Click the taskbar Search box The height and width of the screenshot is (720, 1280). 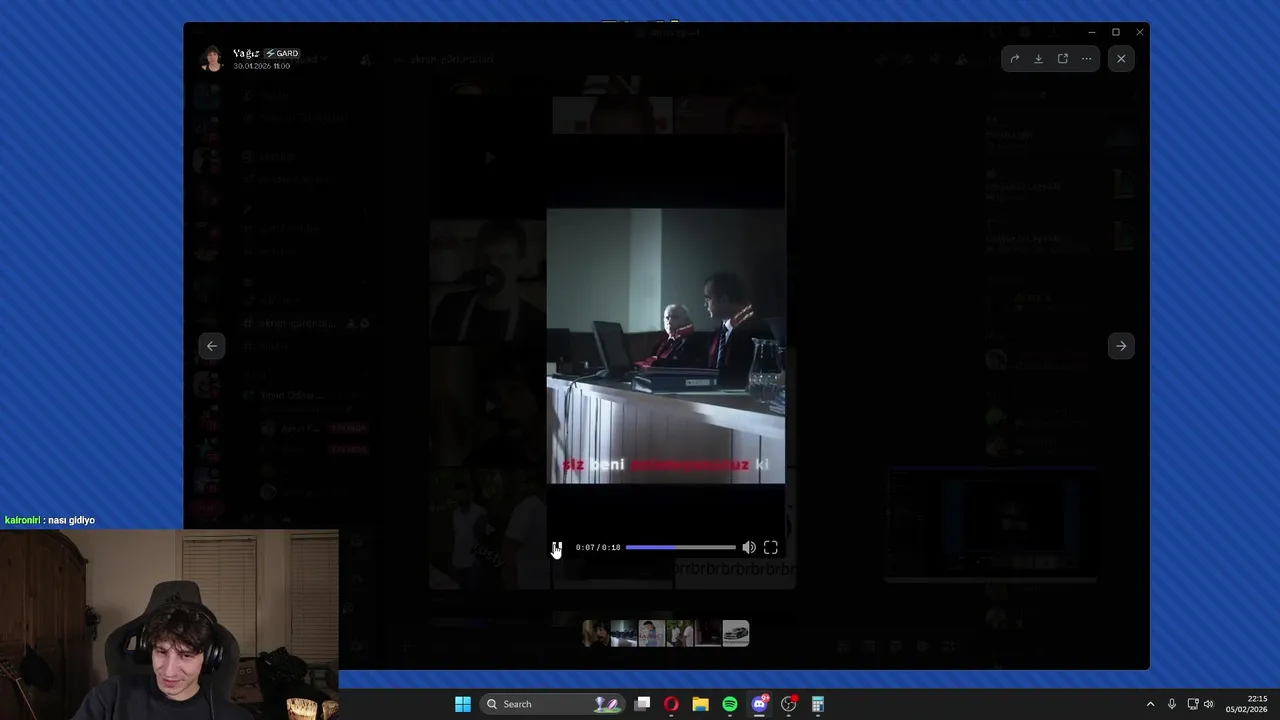[552, 704]
